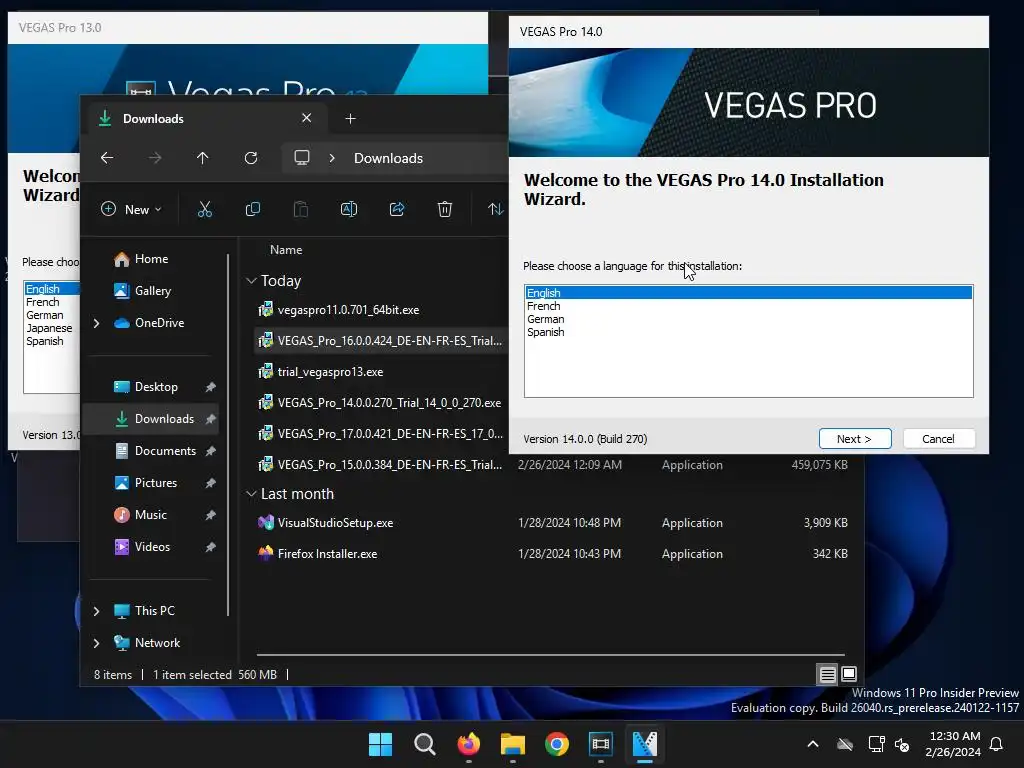Expand Network in navigation pane

pyautogui.click(x=97, y=643)
